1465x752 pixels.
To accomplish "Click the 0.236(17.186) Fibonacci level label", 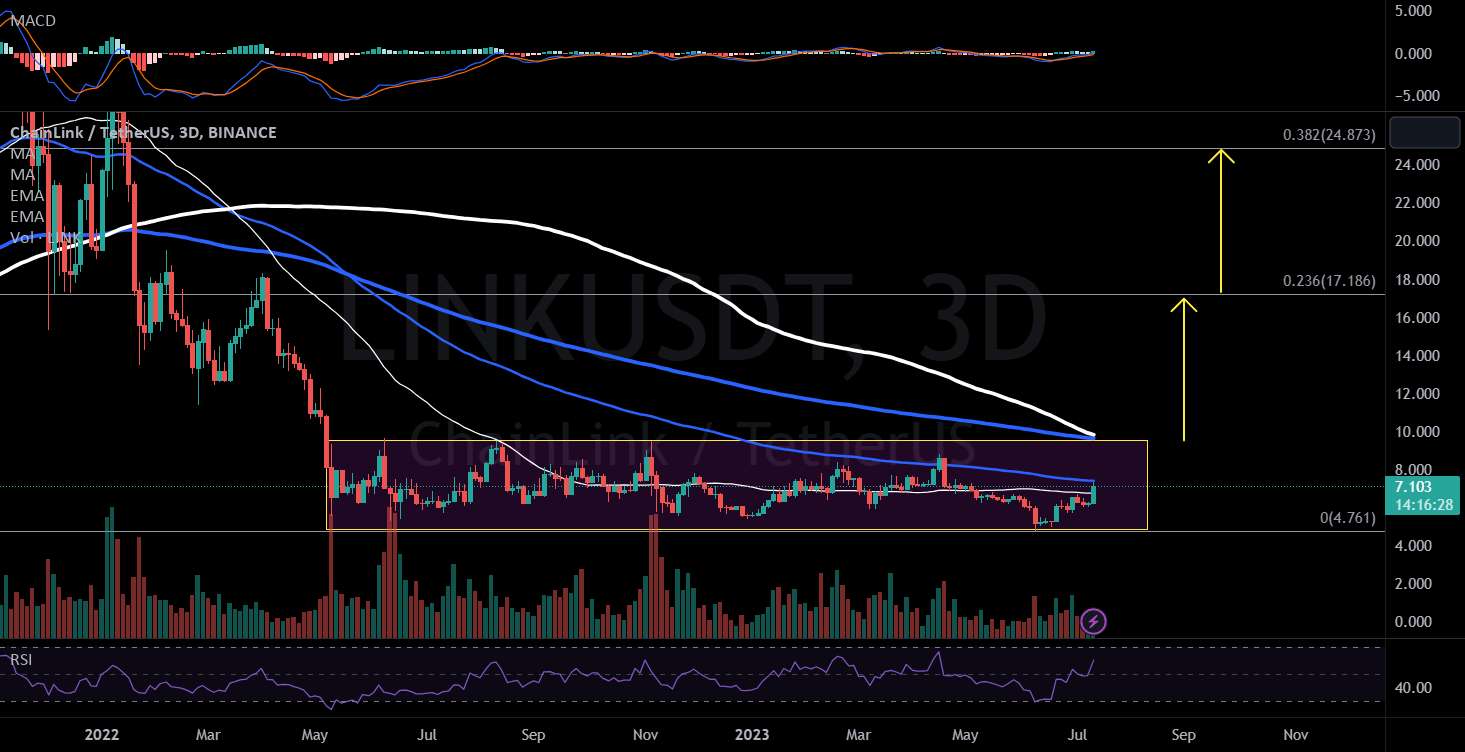I will tap(1330, 282).
